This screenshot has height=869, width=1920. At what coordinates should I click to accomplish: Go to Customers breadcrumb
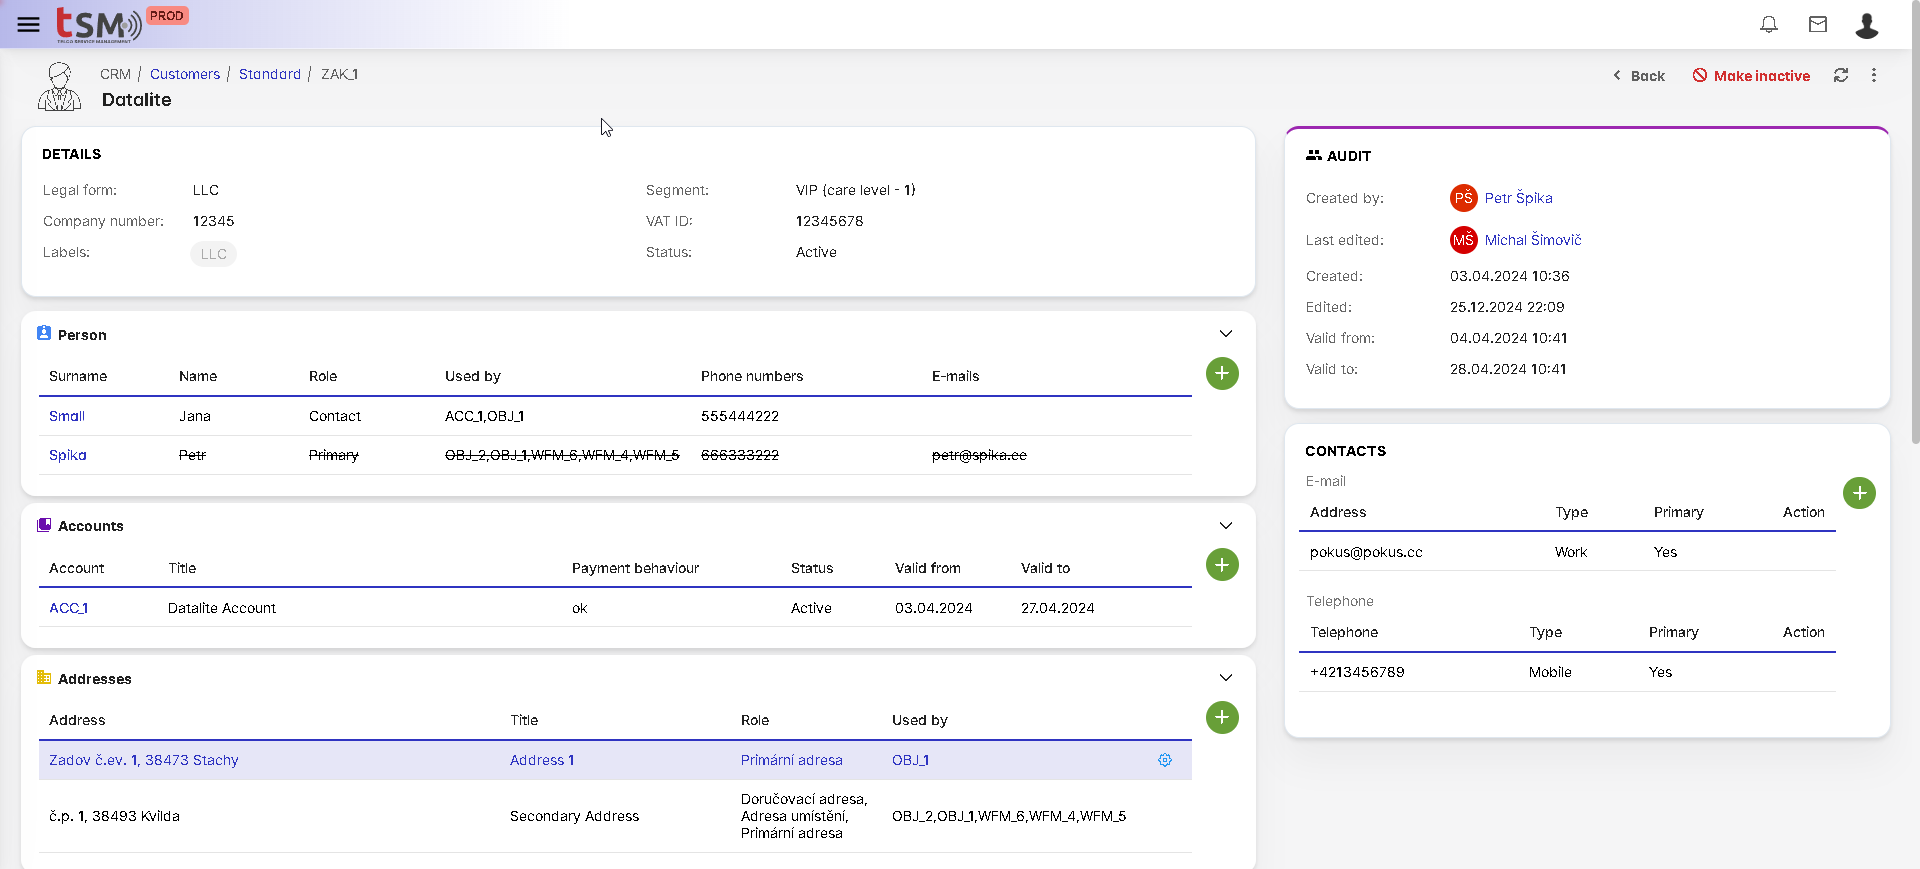click(x=184, y=74)
